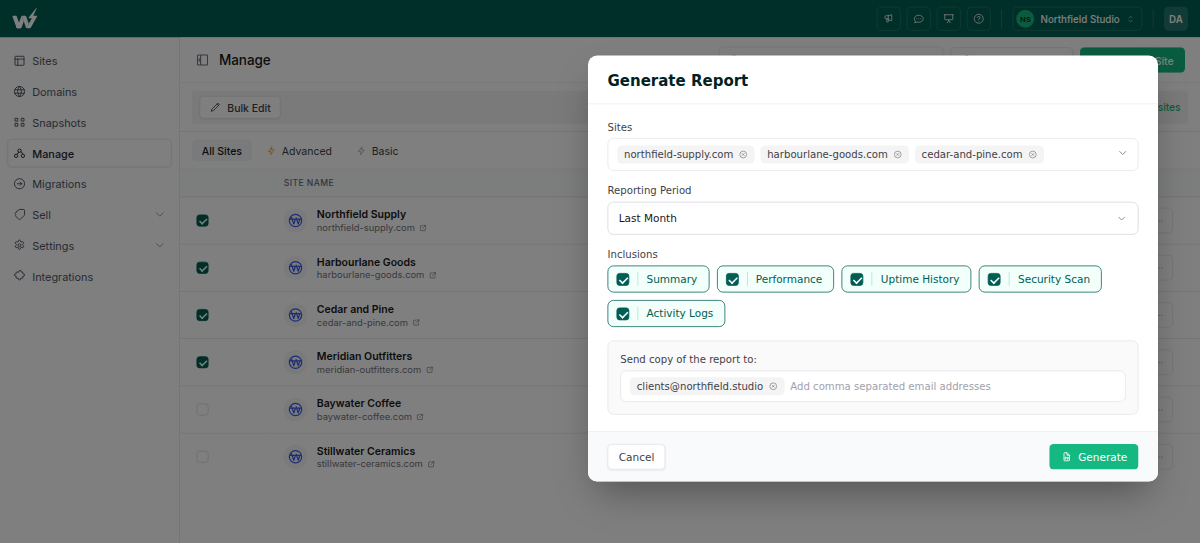The height and width of the screenshot is (543, 1200).
Task: Deselect Northfield Supply row checkbox
Action: (203, 220)
